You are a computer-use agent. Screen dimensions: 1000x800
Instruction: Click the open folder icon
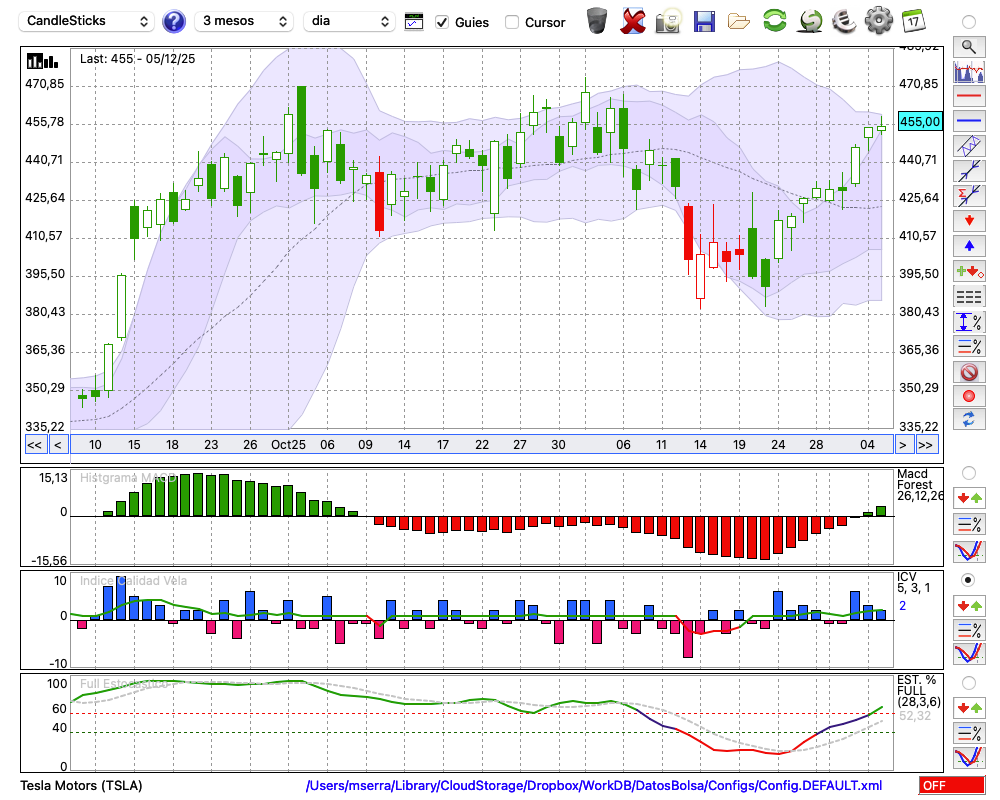(739, 22)
